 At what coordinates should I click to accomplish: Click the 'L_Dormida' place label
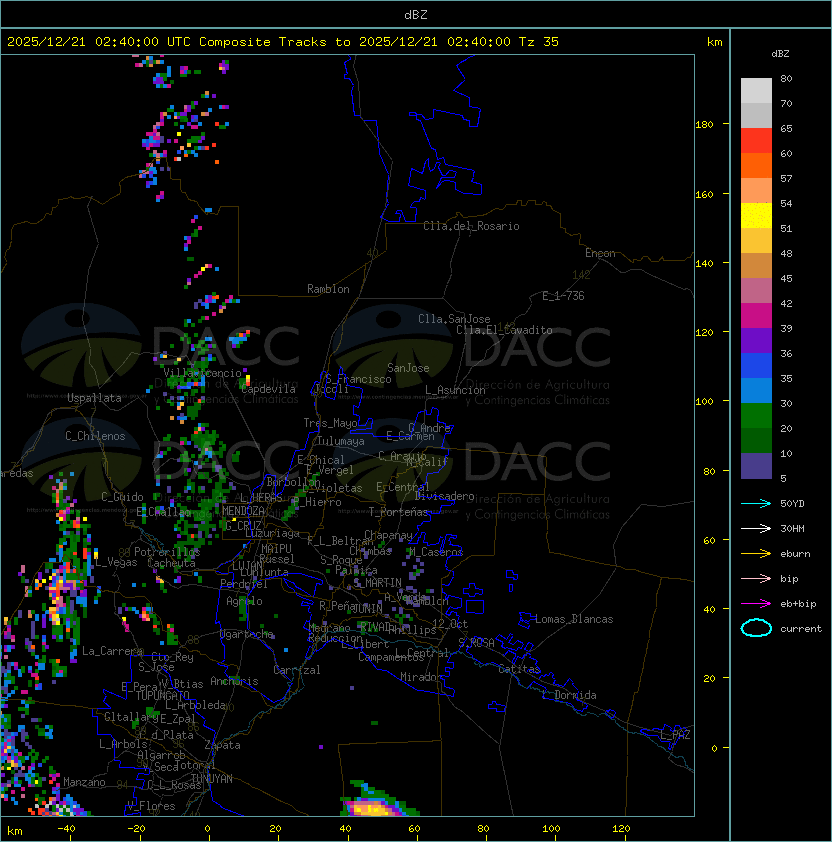569,695
